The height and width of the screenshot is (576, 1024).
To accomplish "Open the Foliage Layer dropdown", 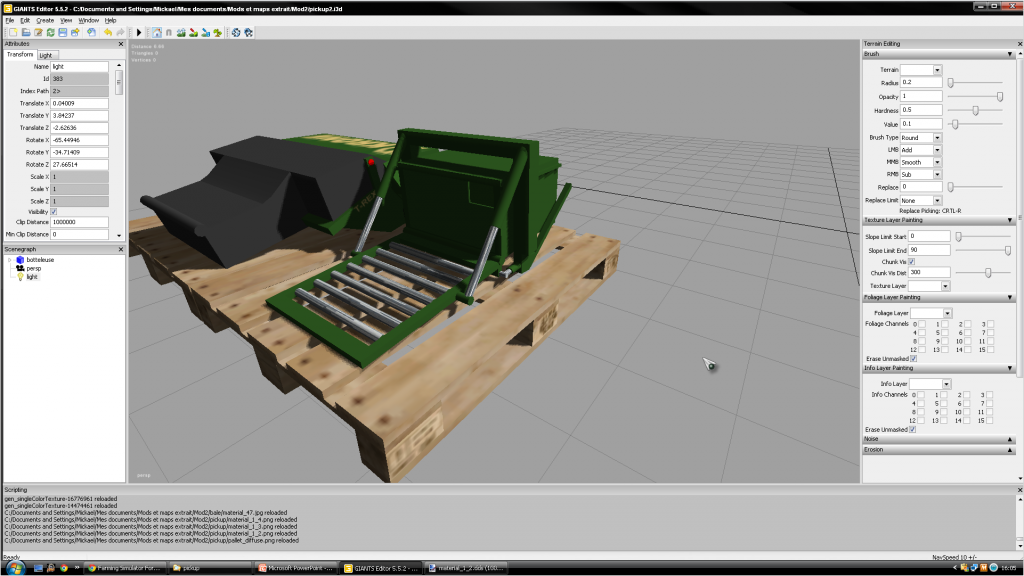I will pyautogui.click(x=947, y=313).
